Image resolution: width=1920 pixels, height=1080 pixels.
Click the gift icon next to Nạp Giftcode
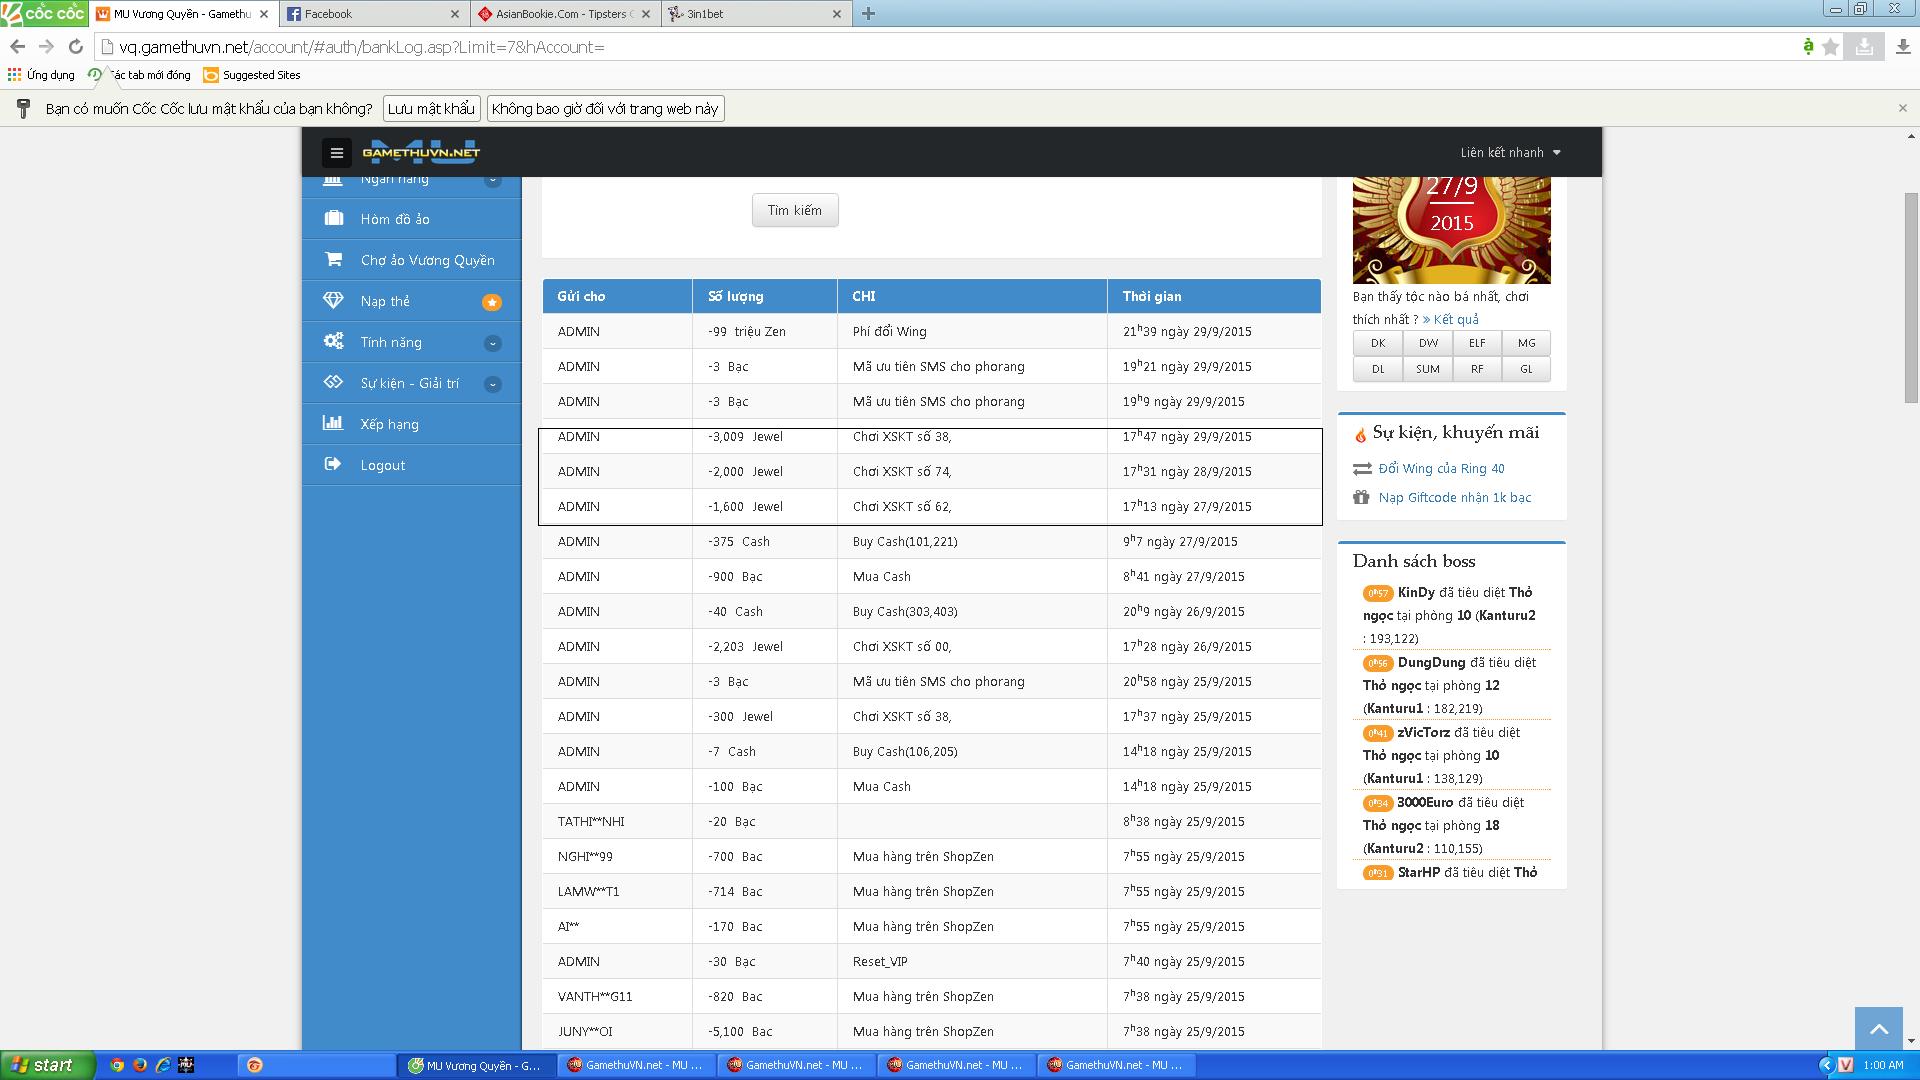[x=1361, y=497]
